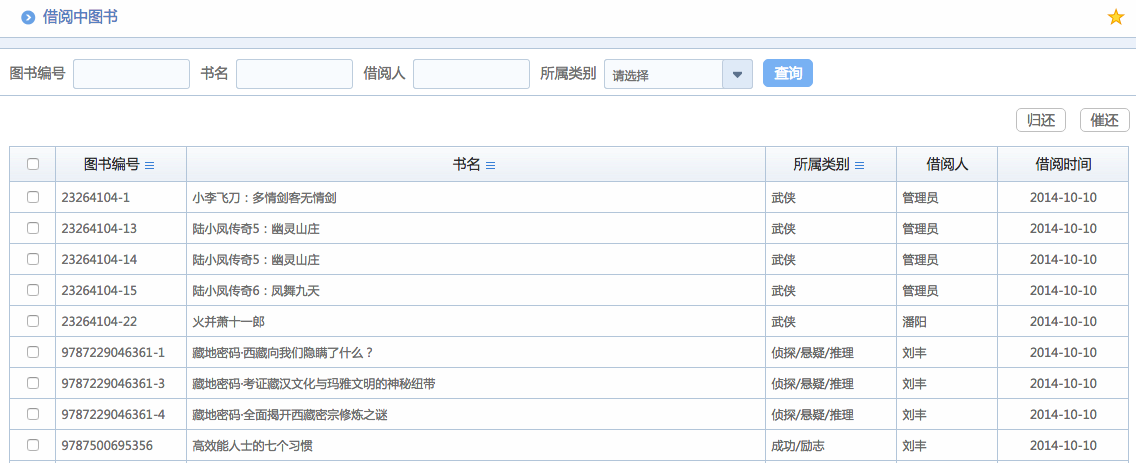The image size is (1136, 463).
Task: Focus the 图书编号 input field
Action: pos(131,74)
